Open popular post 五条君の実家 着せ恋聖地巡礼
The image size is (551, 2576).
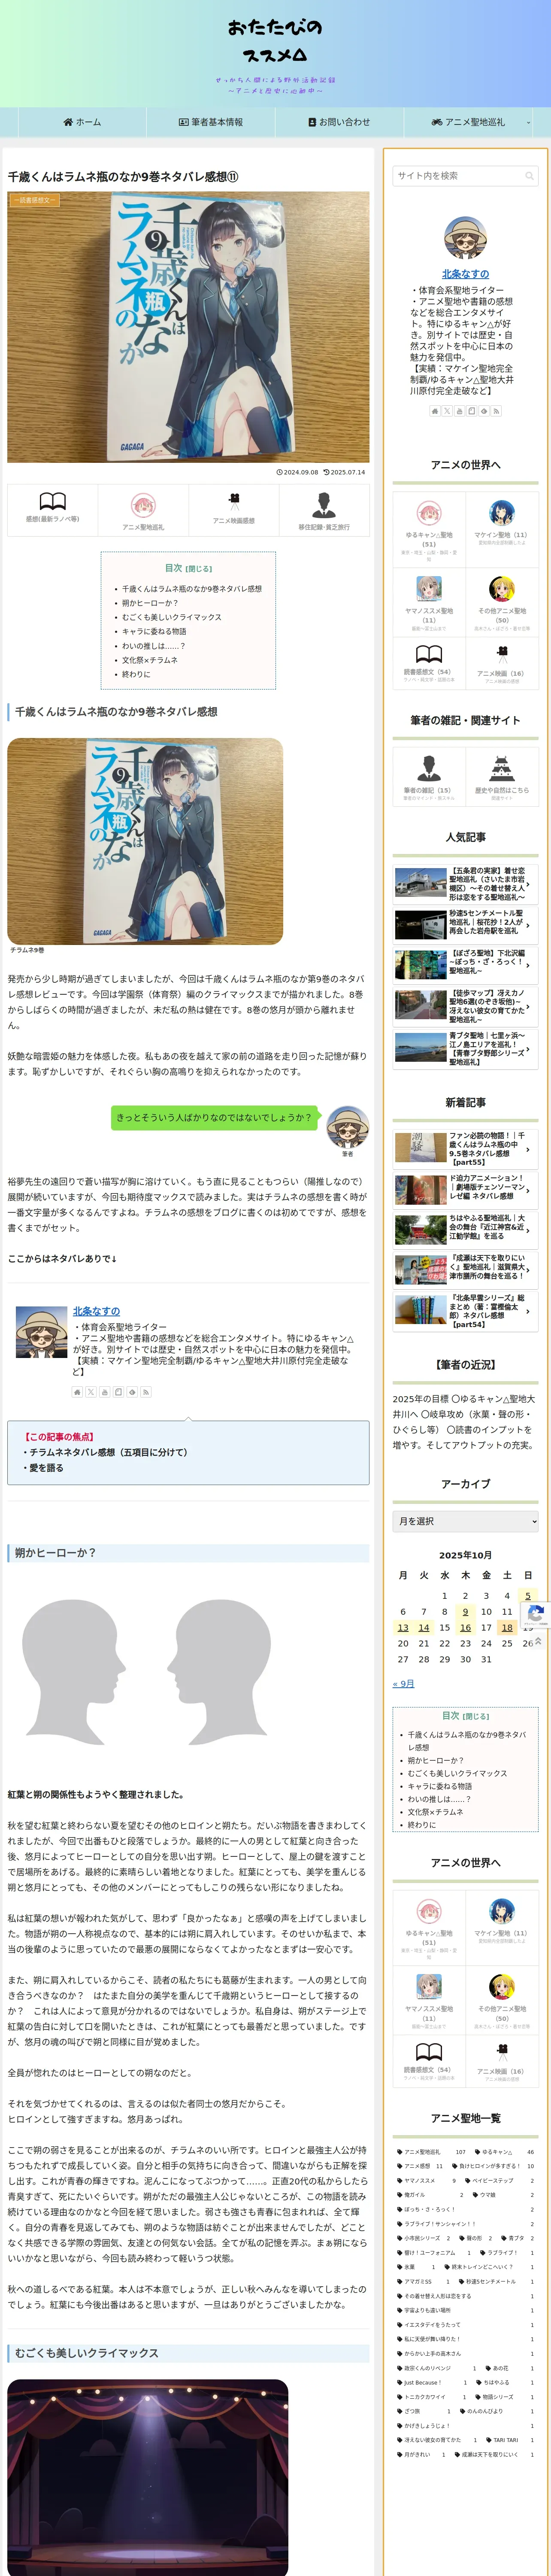click(465, 884)
